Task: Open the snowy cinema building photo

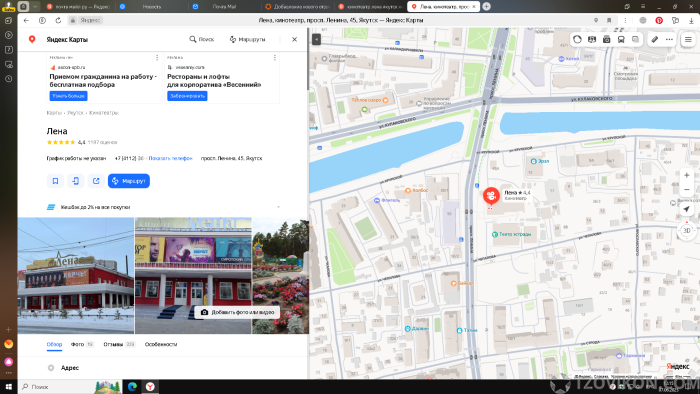Action: (76, 276)
